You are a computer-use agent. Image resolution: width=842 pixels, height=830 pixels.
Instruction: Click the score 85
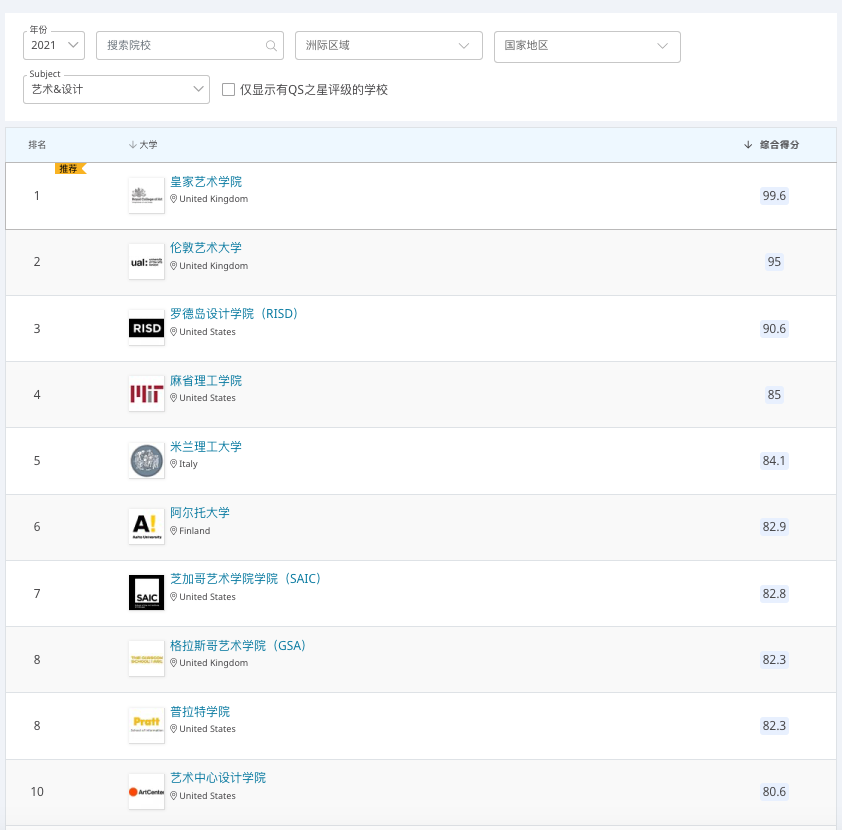pyautogui.click(x=774, y=395)
